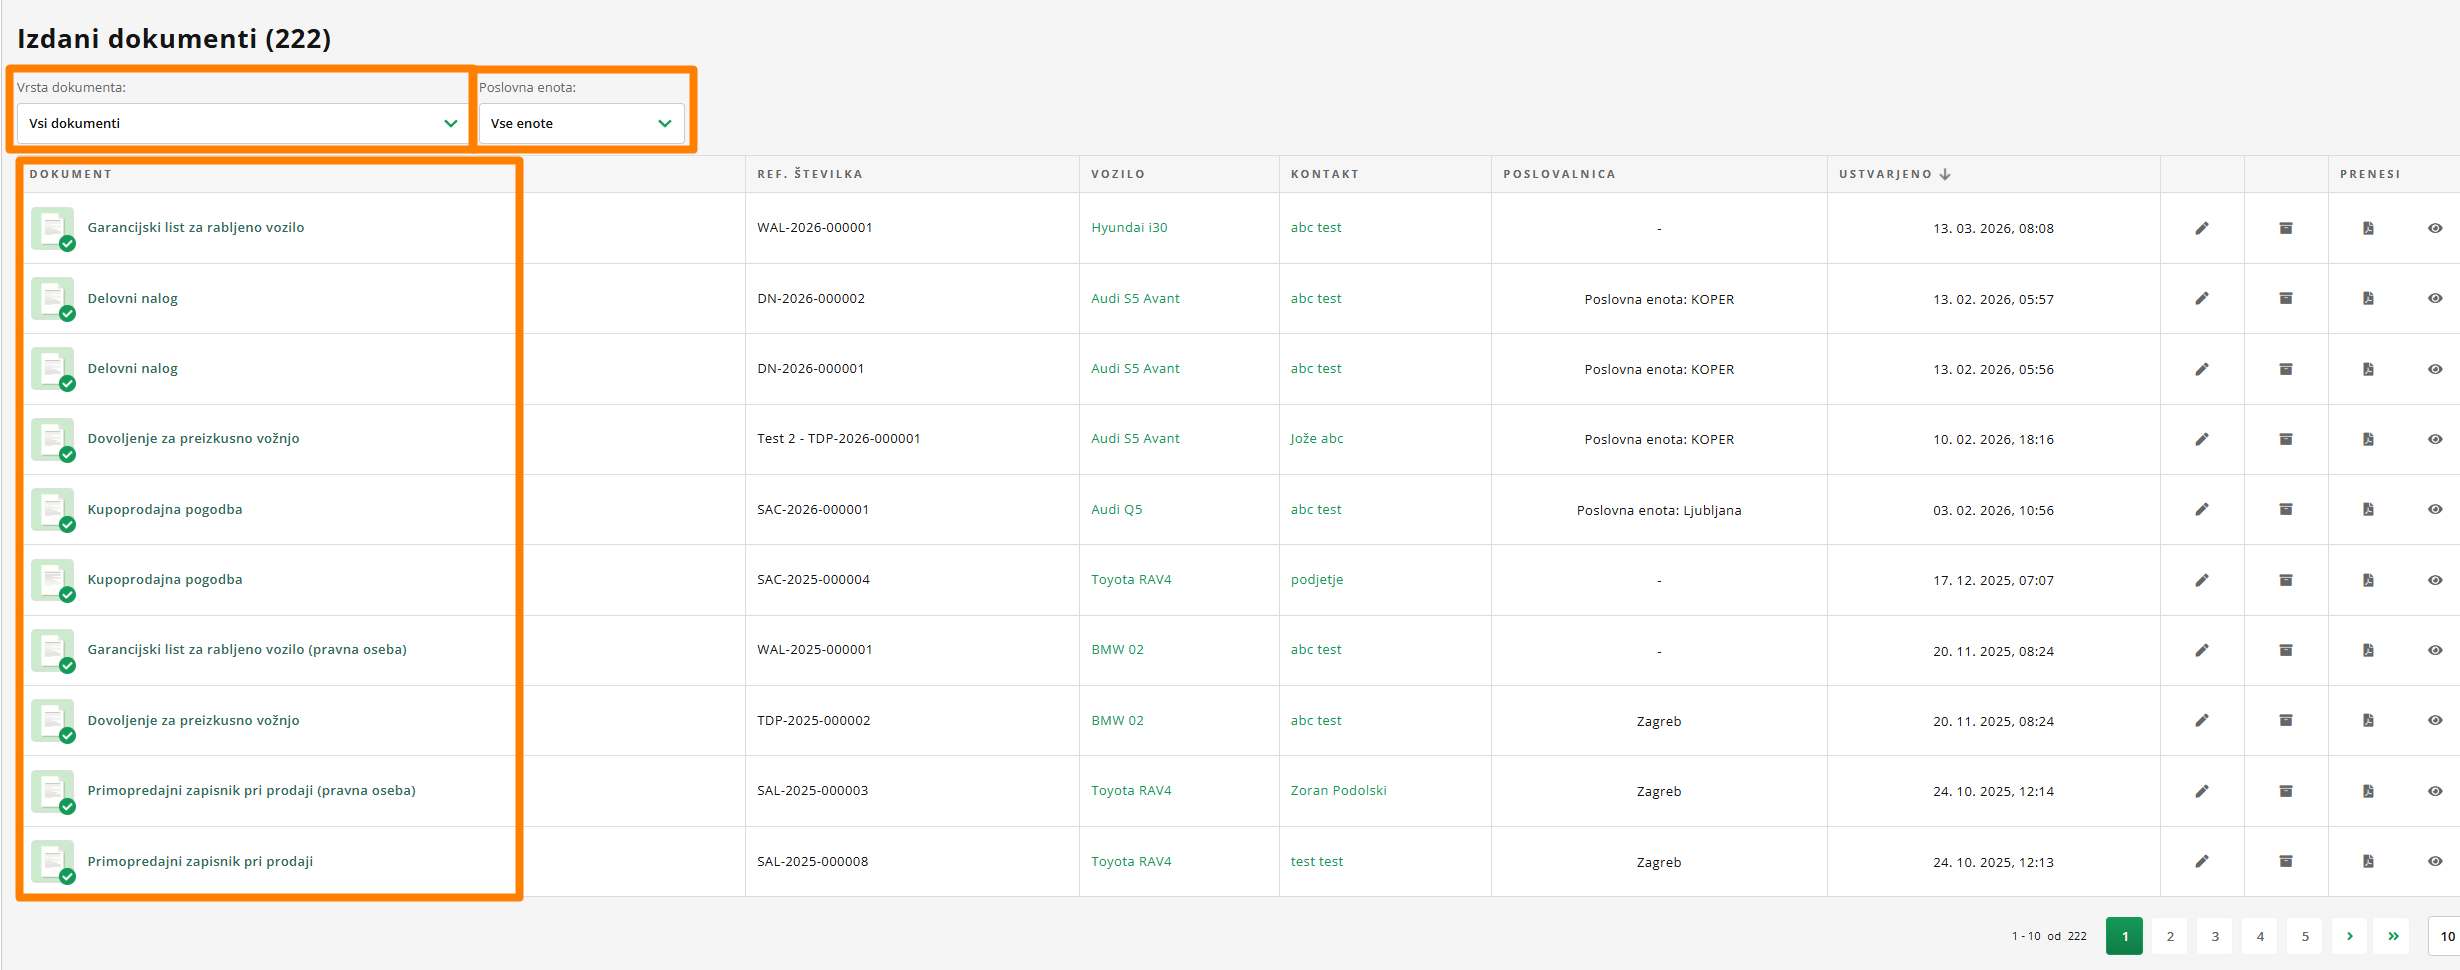Archive the SAC-2025-000004 document
This screenshot has width=2460, height=970.
[x=2286, y=580]
